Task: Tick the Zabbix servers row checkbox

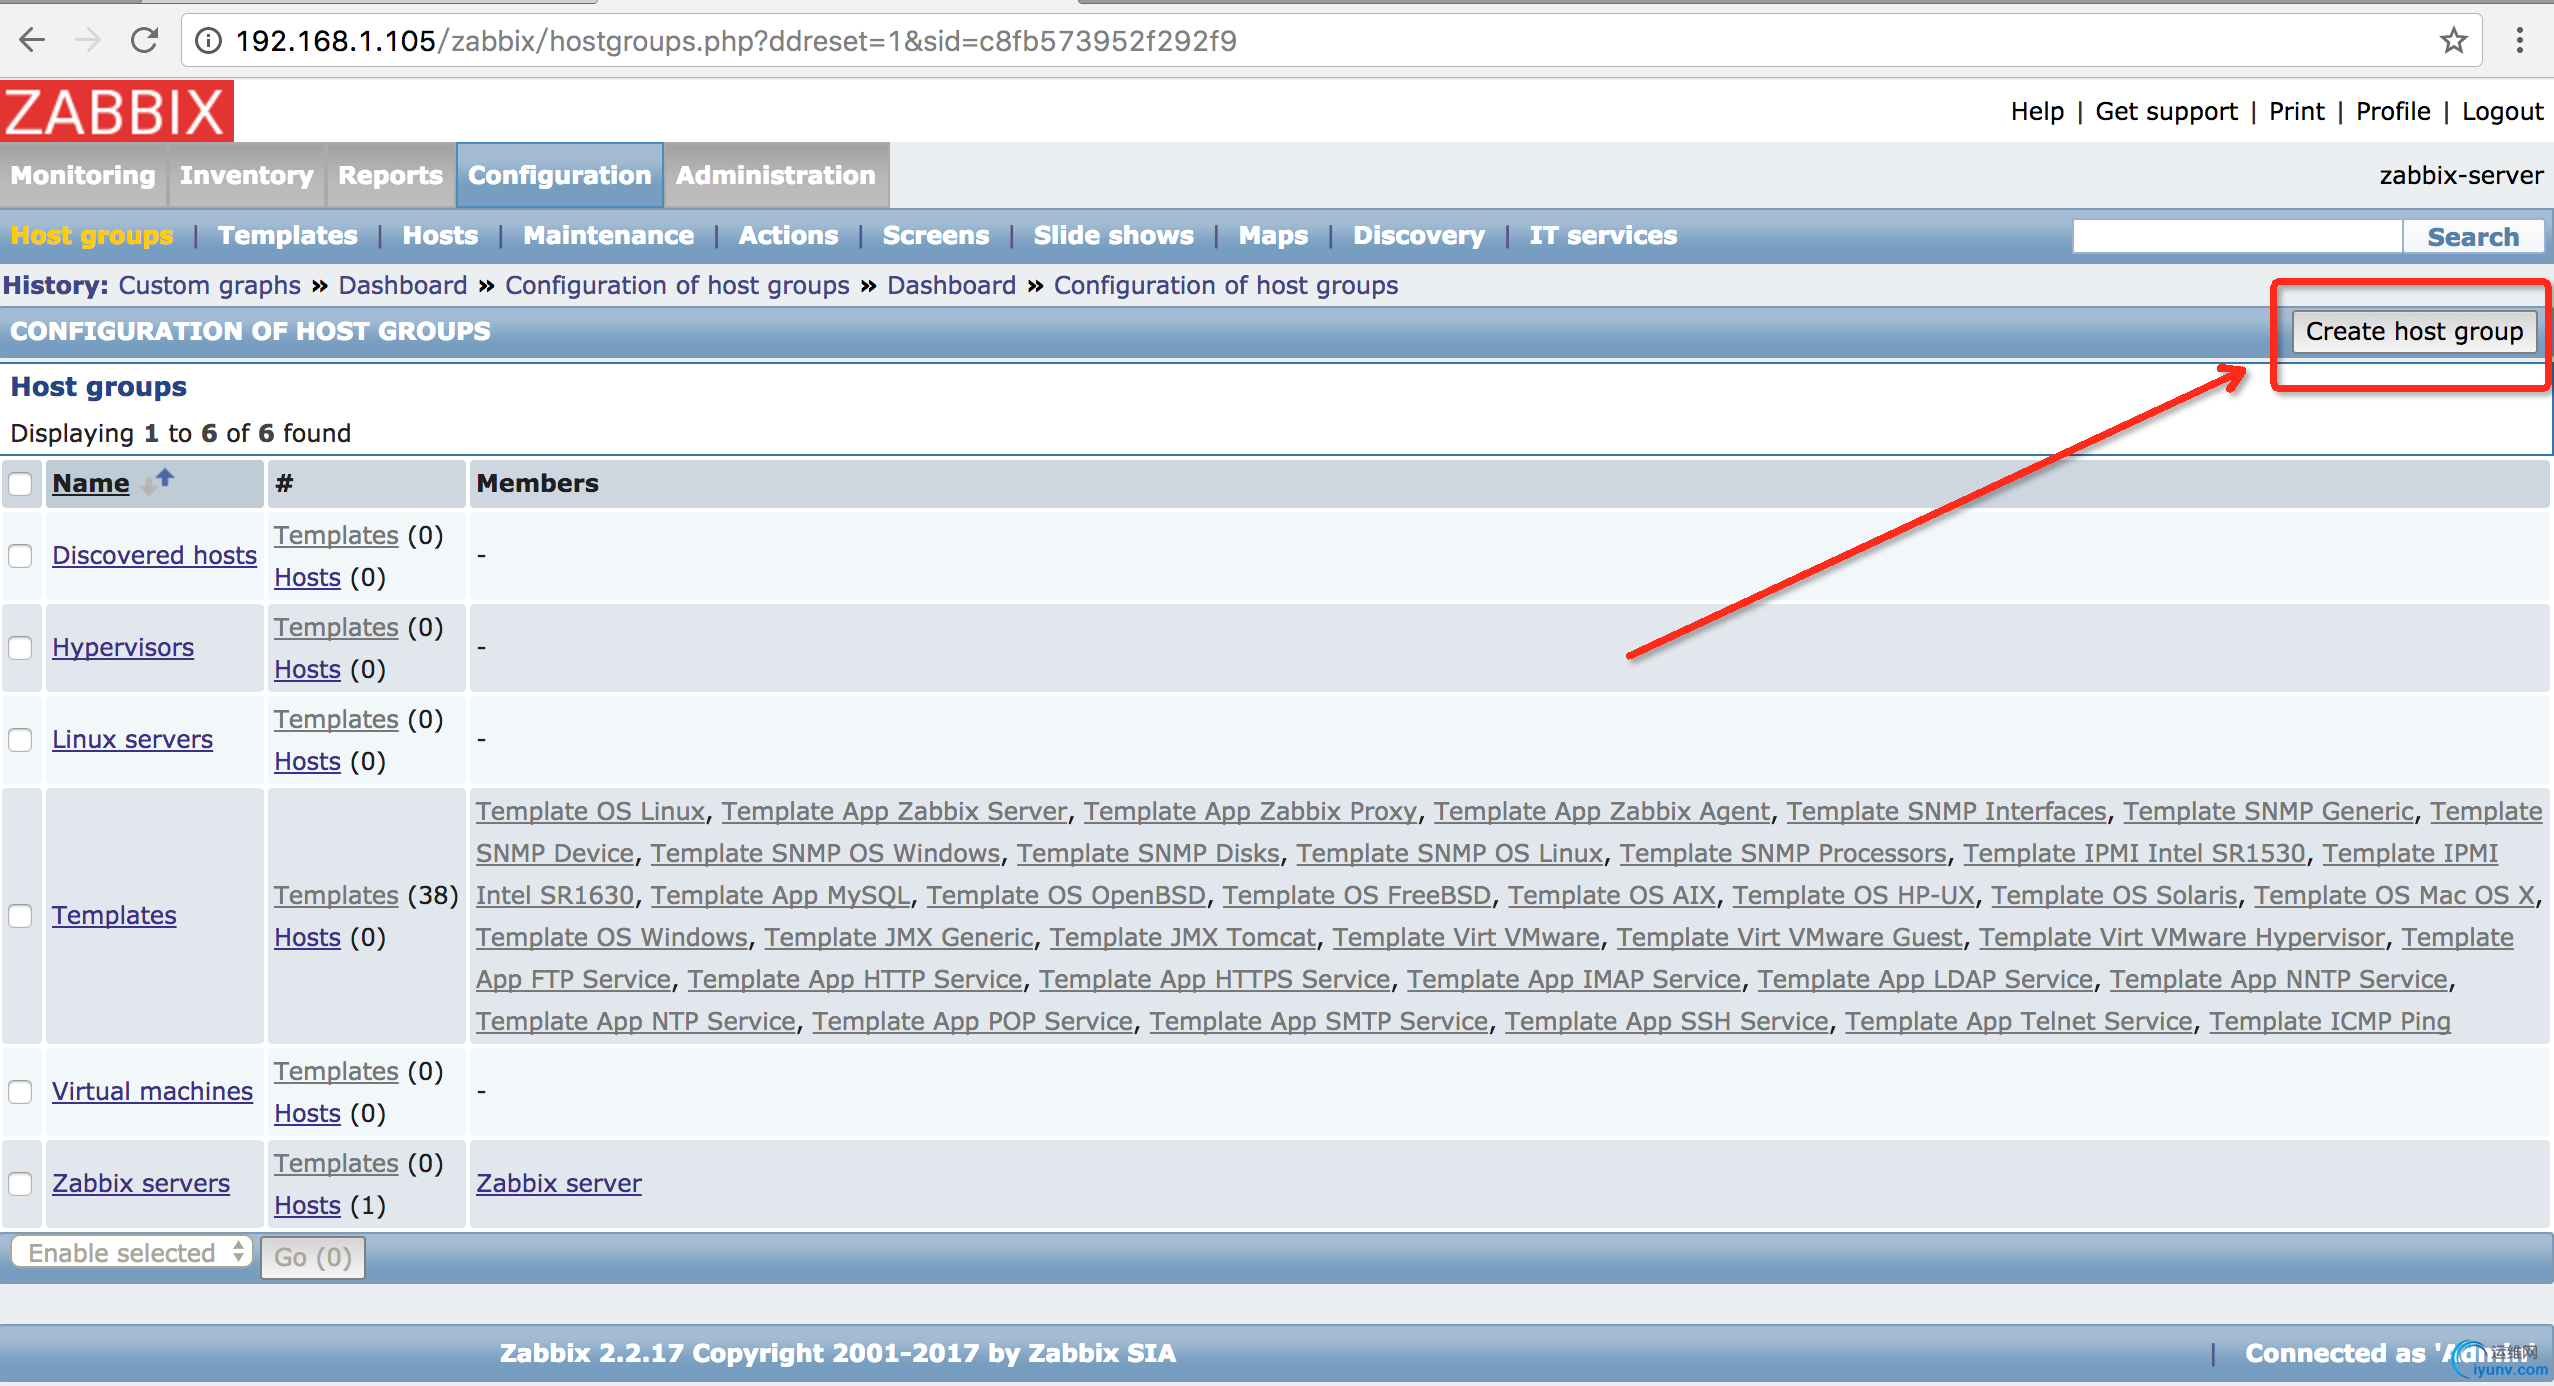Action: tap(21, 1184)
